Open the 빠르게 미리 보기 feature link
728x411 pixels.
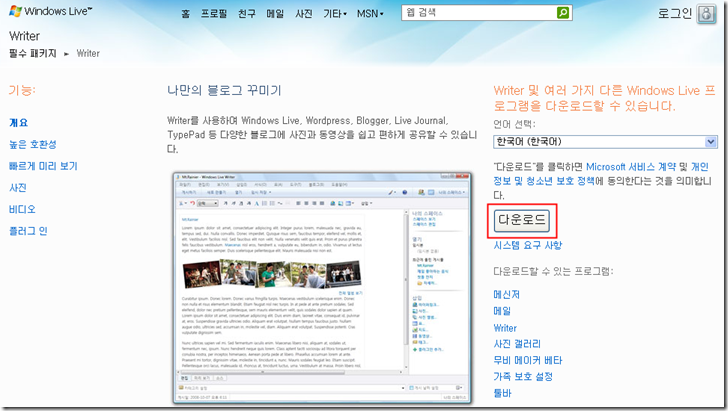(43, 166)
